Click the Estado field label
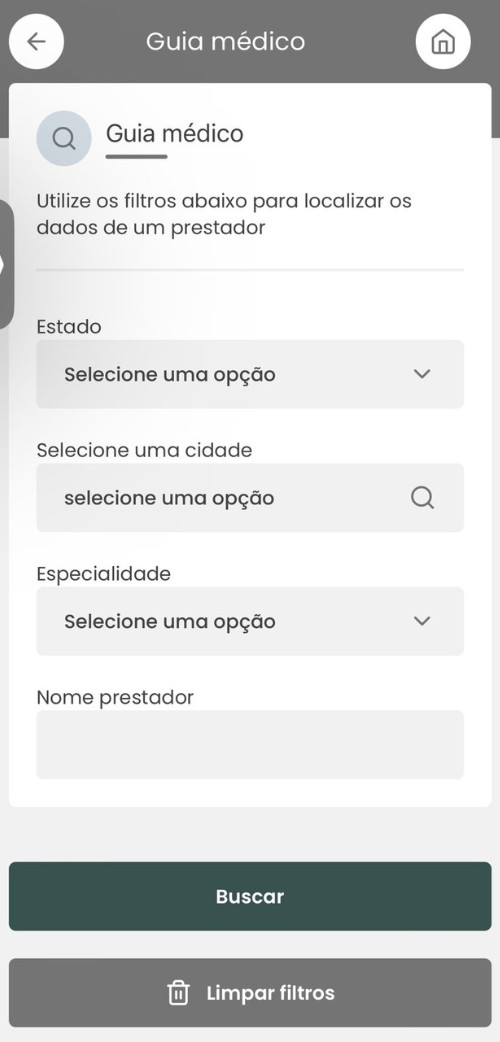 (69, 326)
